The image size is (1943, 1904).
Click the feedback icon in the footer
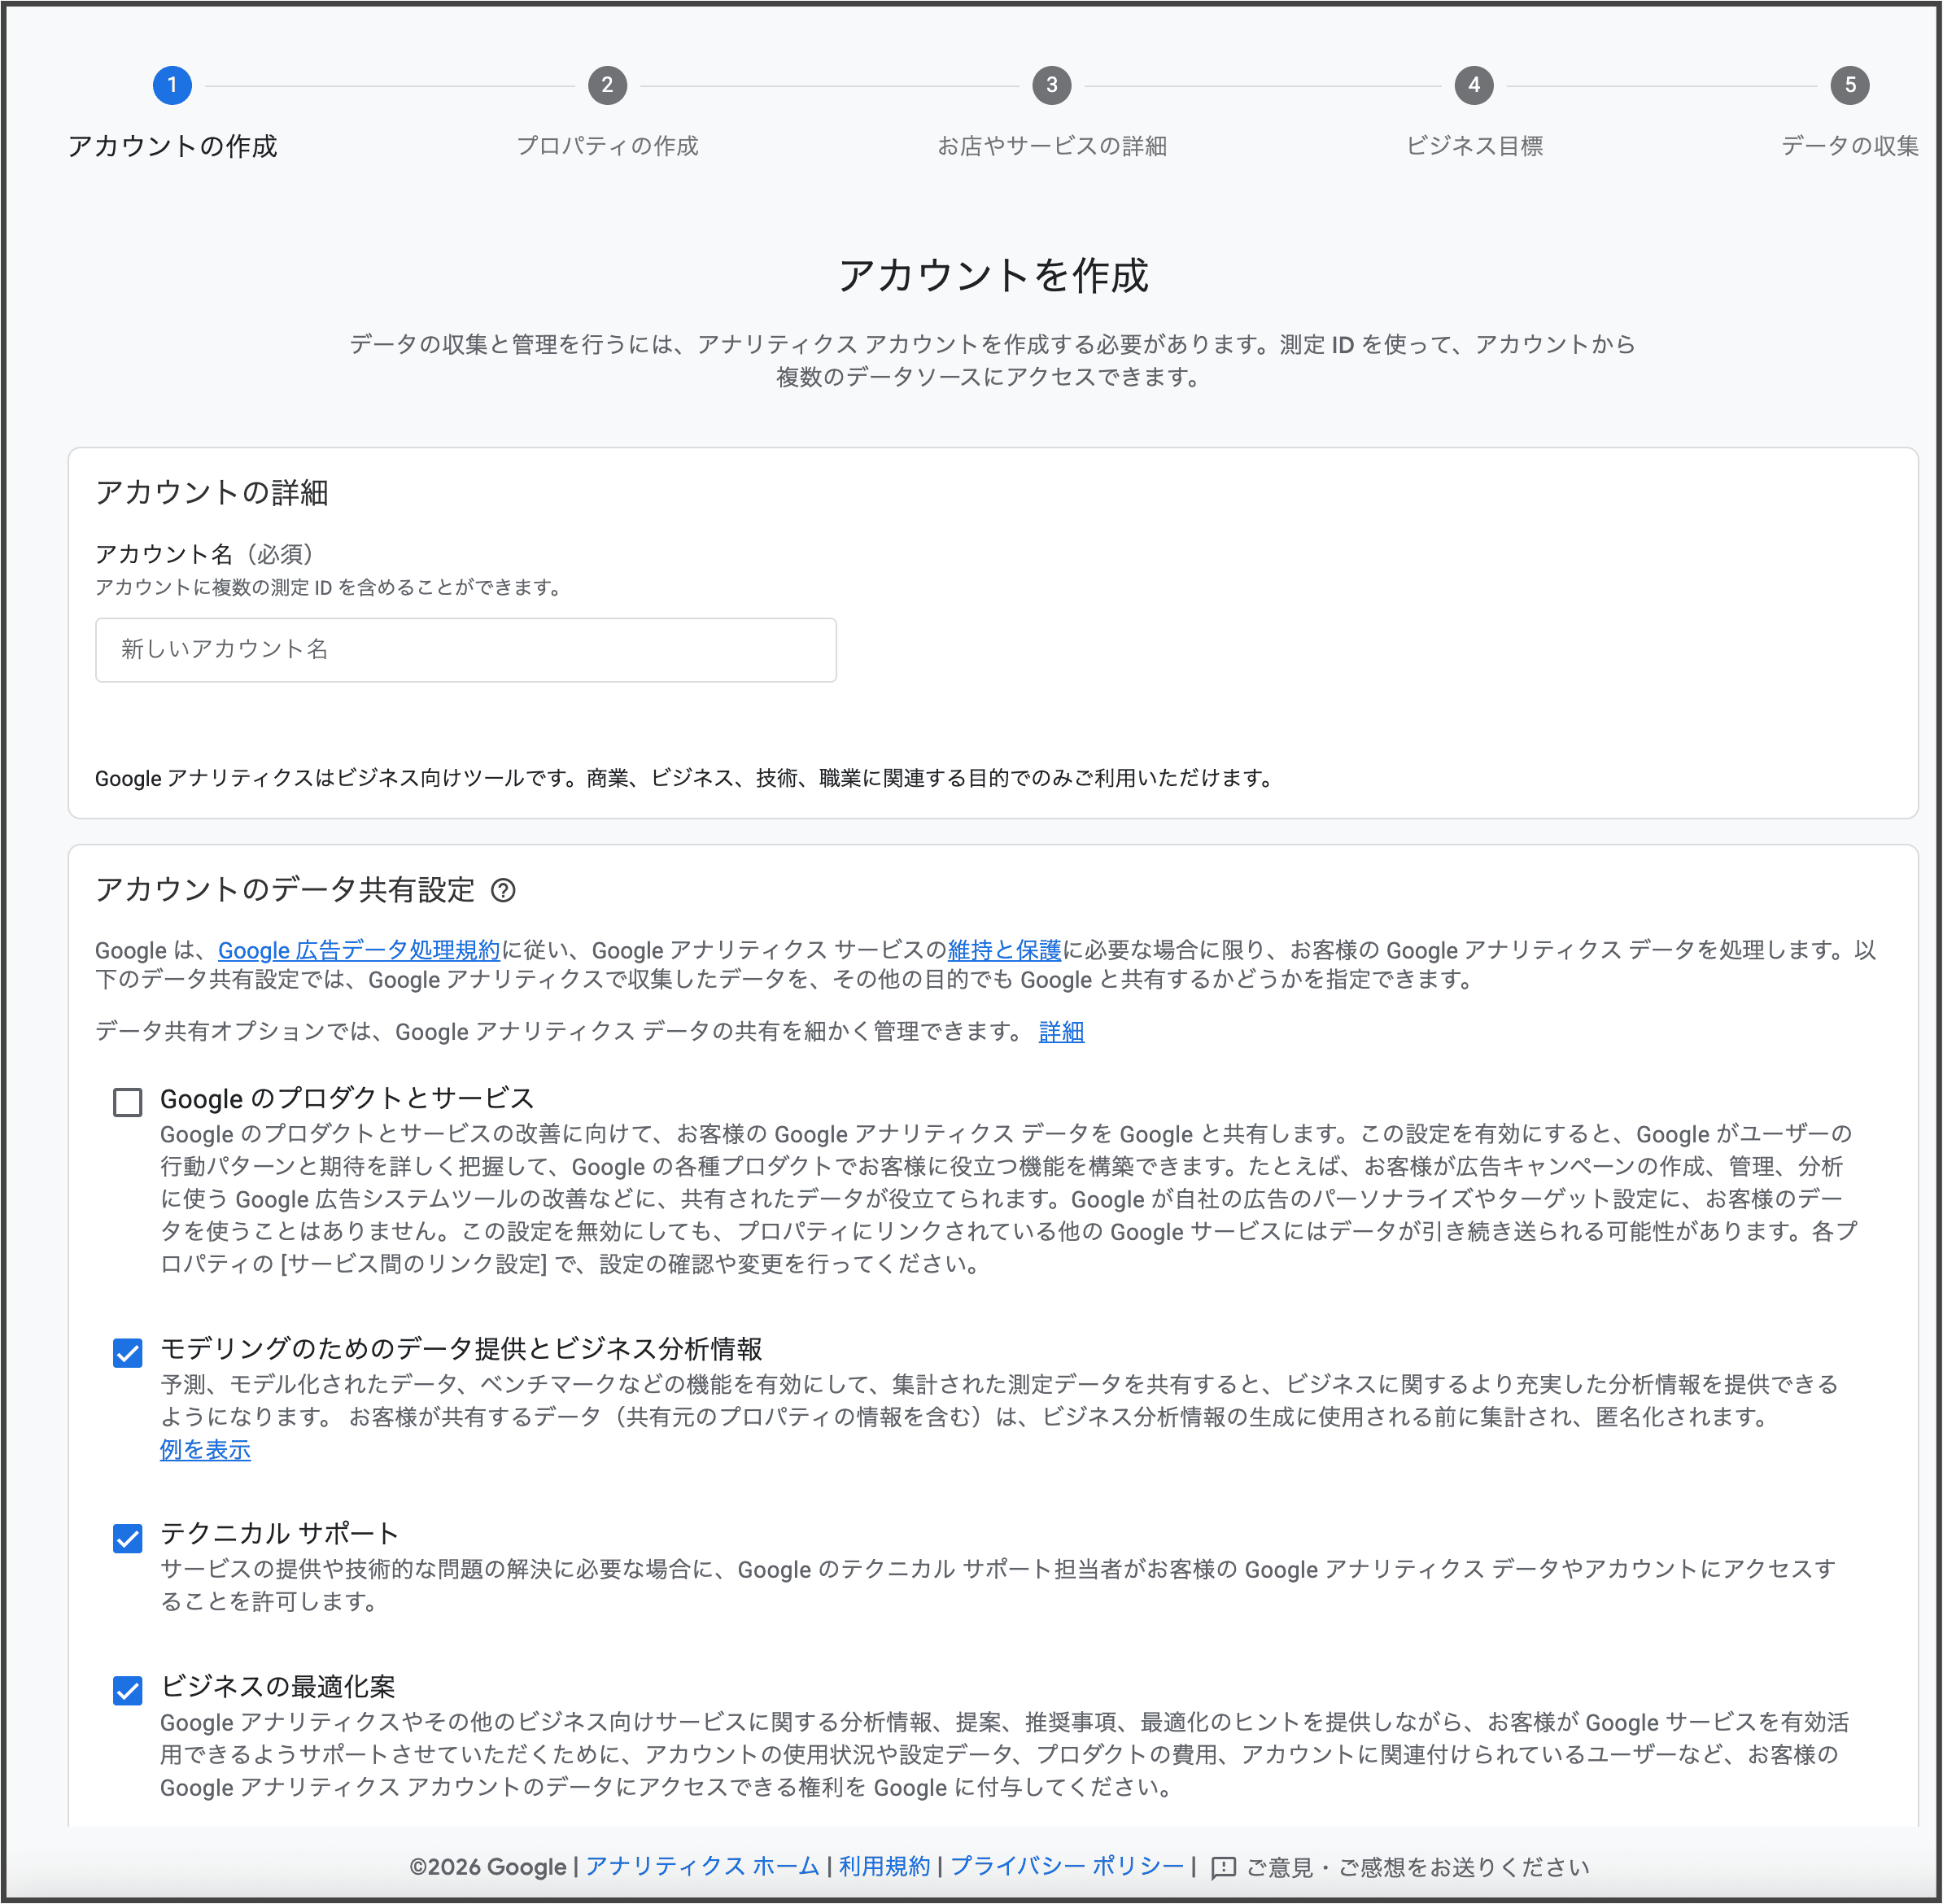pos(1223,1867)
